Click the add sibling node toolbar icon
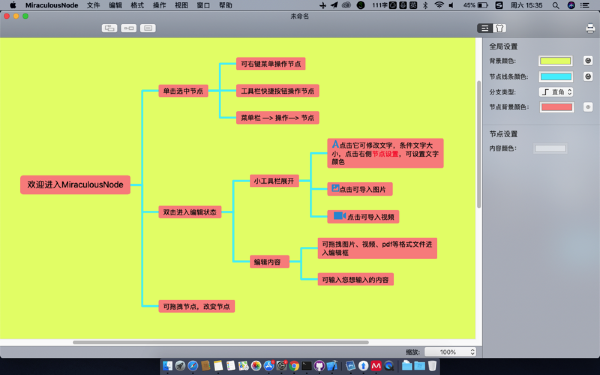Screen dimensions: 600x375 pos(129,28)
